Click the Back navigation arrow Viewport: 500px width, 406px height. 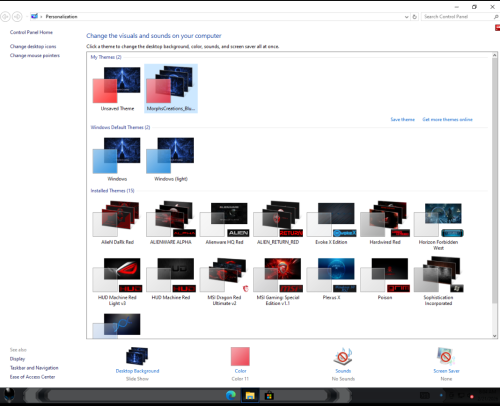tap(5, 16)
